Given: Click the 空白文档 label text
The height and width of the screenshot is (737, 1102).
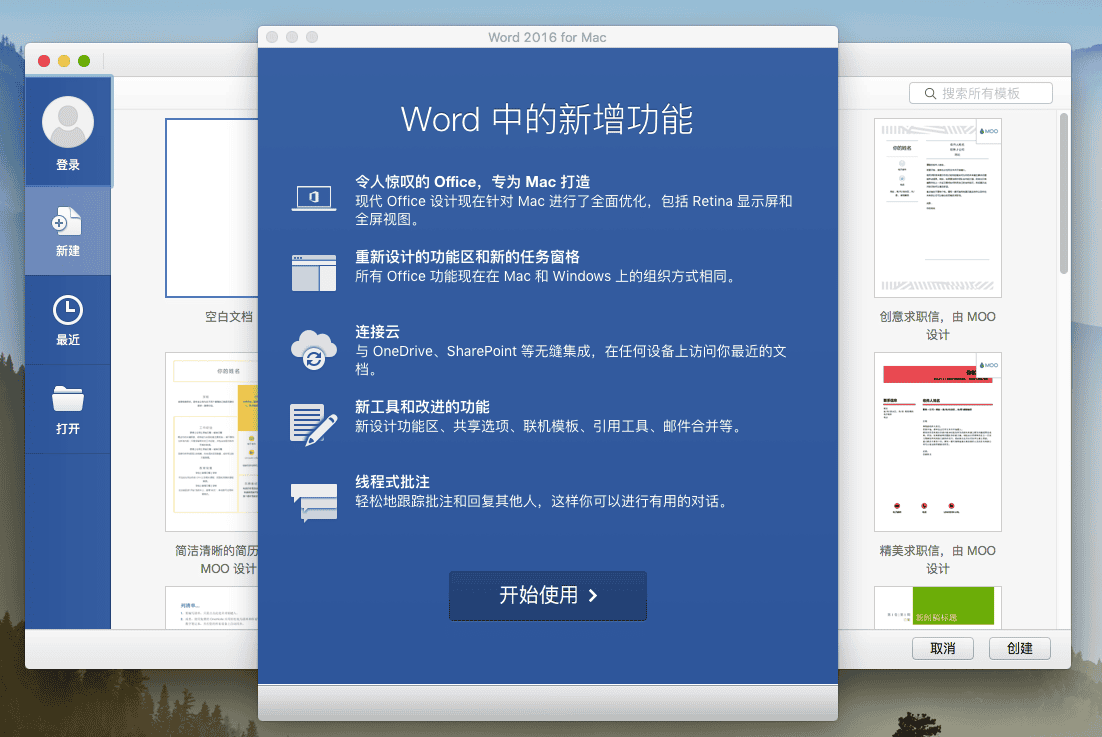Looking at the screenshot, I should 229,317.
